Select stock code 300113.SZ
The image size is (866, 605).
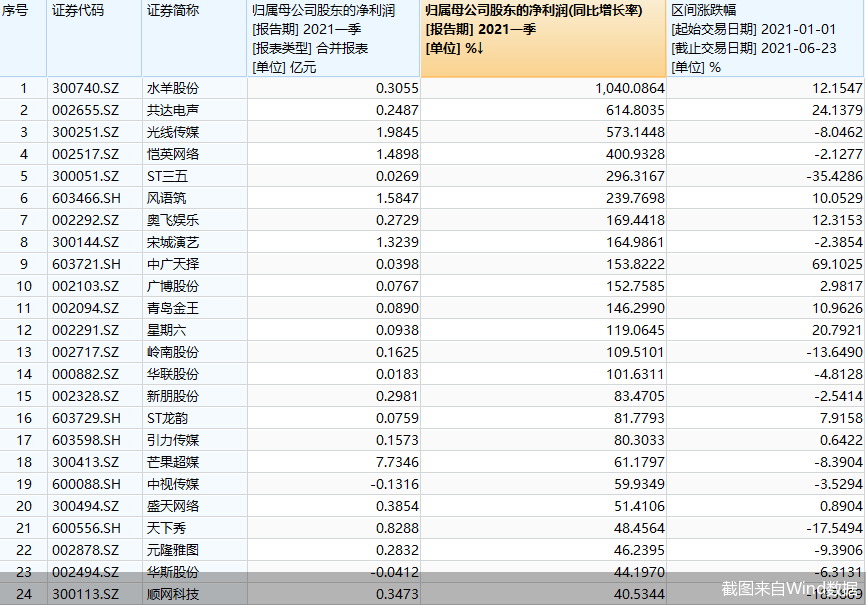tap(86, 595)
